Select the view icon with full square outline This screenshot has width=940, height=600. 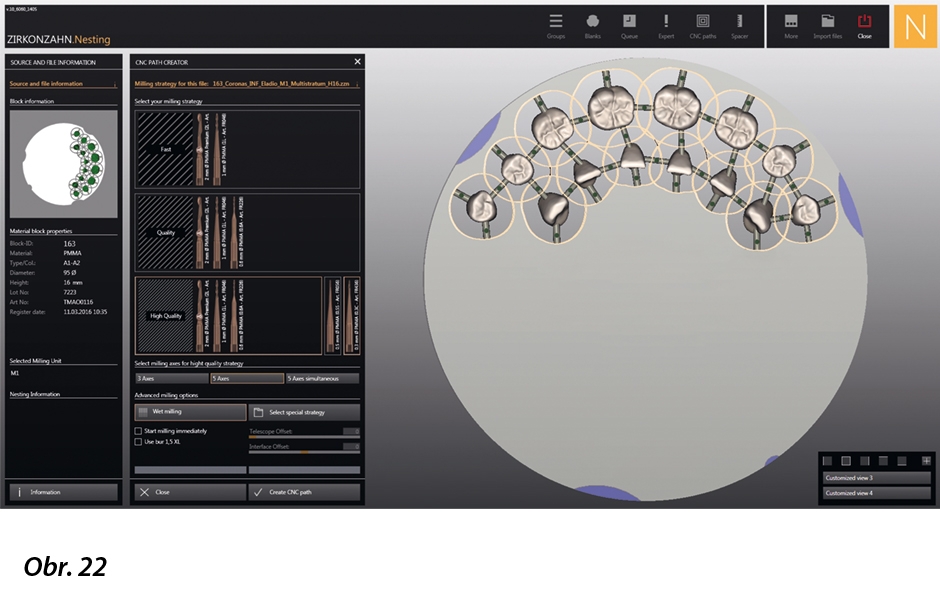(846, 461)
